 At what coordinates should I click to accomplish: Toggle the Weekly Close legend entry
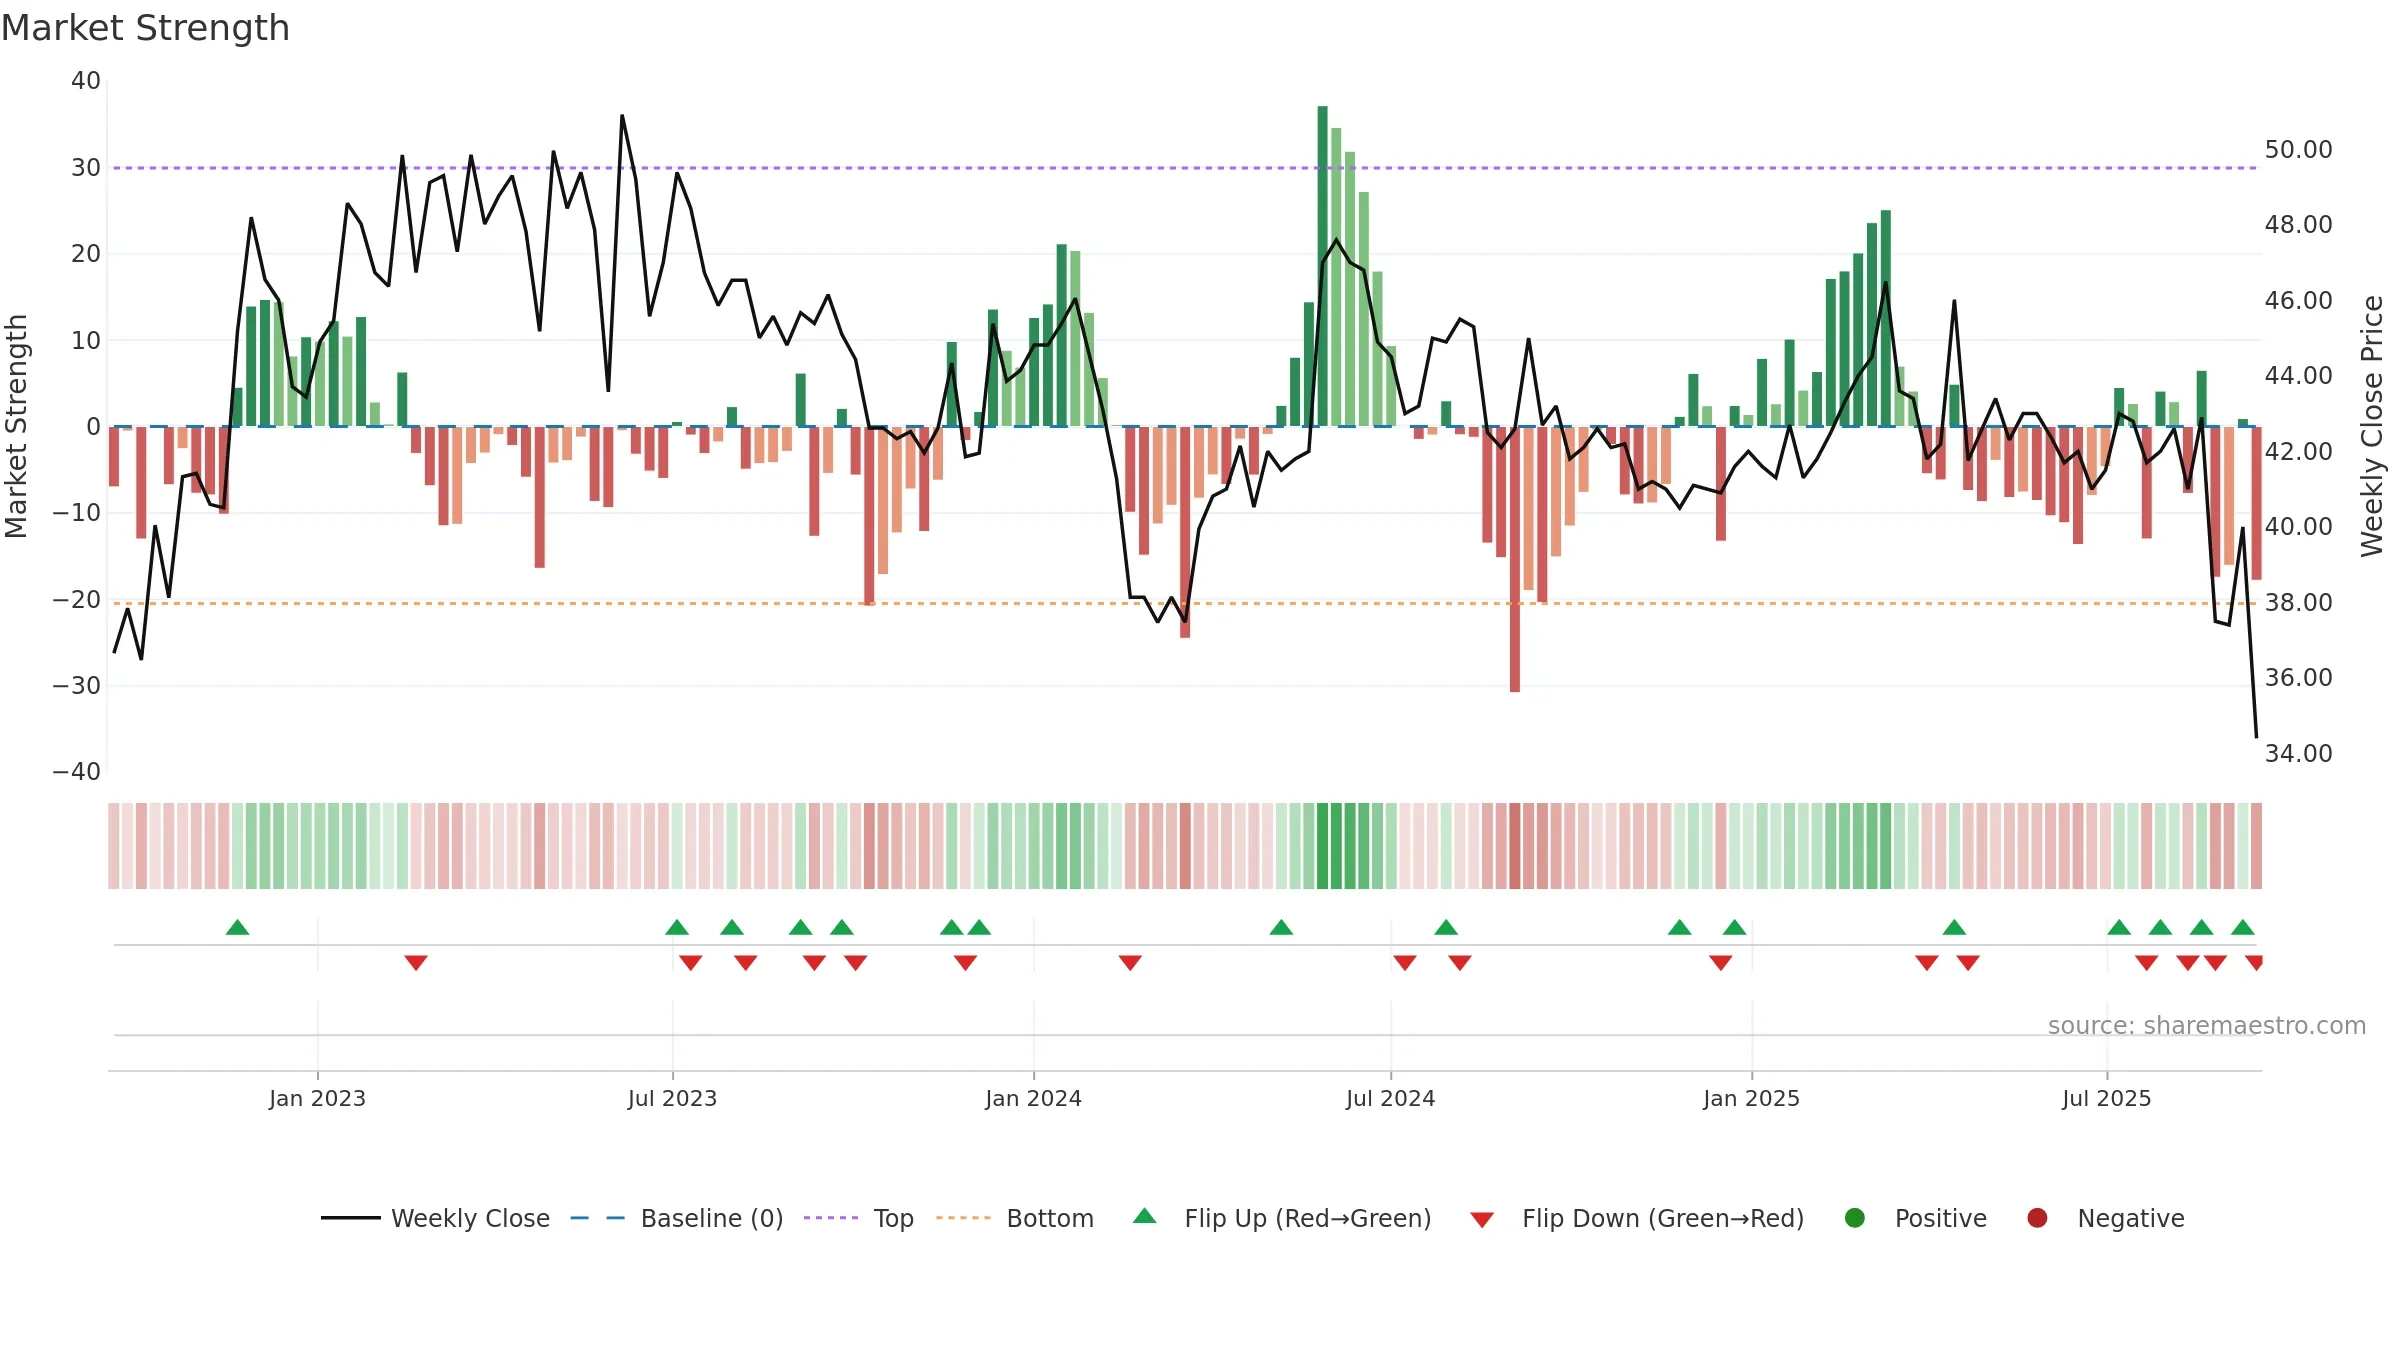435,1218
